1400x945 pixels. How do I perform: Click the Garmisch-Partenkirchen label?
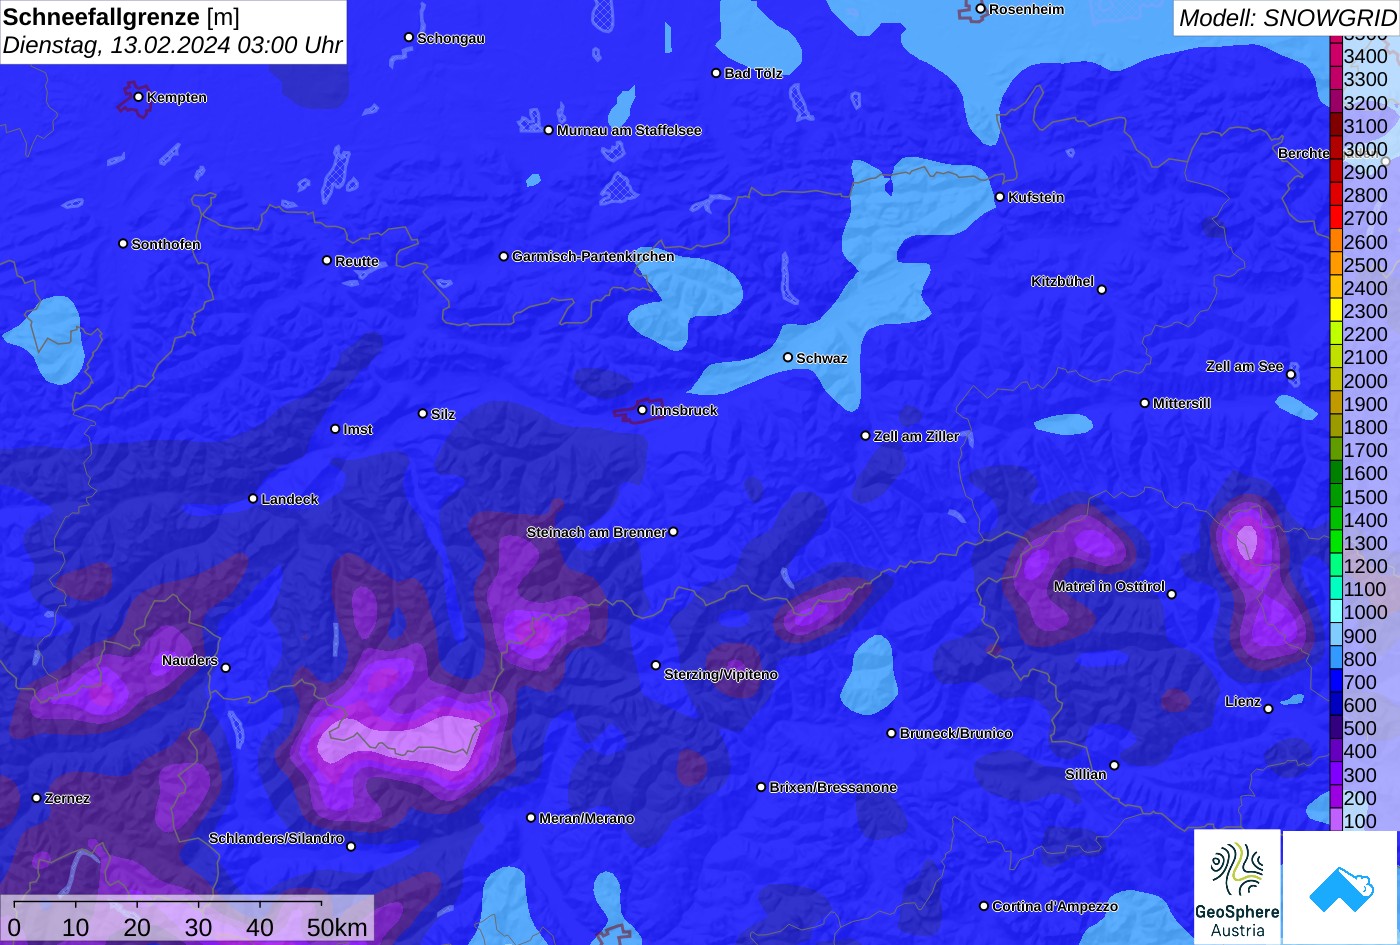click(593, 256)
